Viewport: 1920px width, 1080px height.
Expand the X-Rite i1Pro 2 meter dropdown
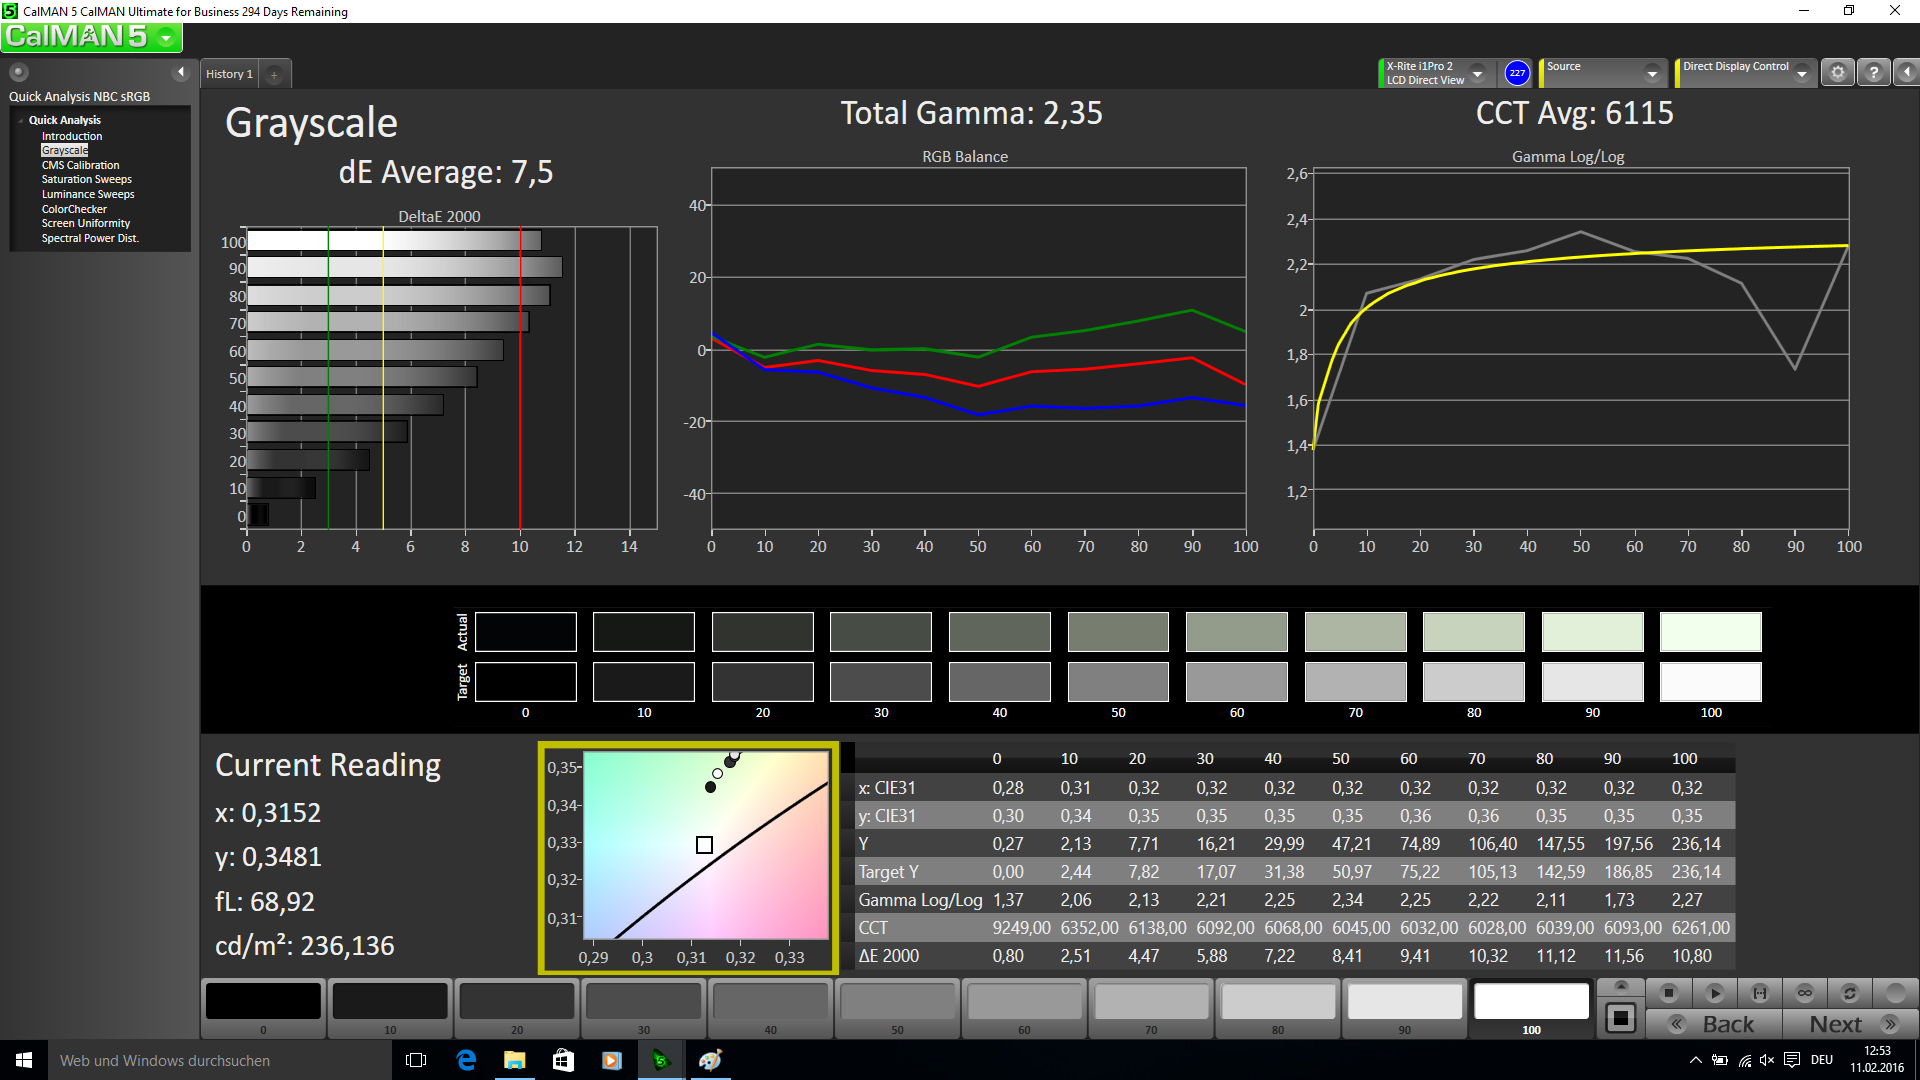pos(1477,73)
